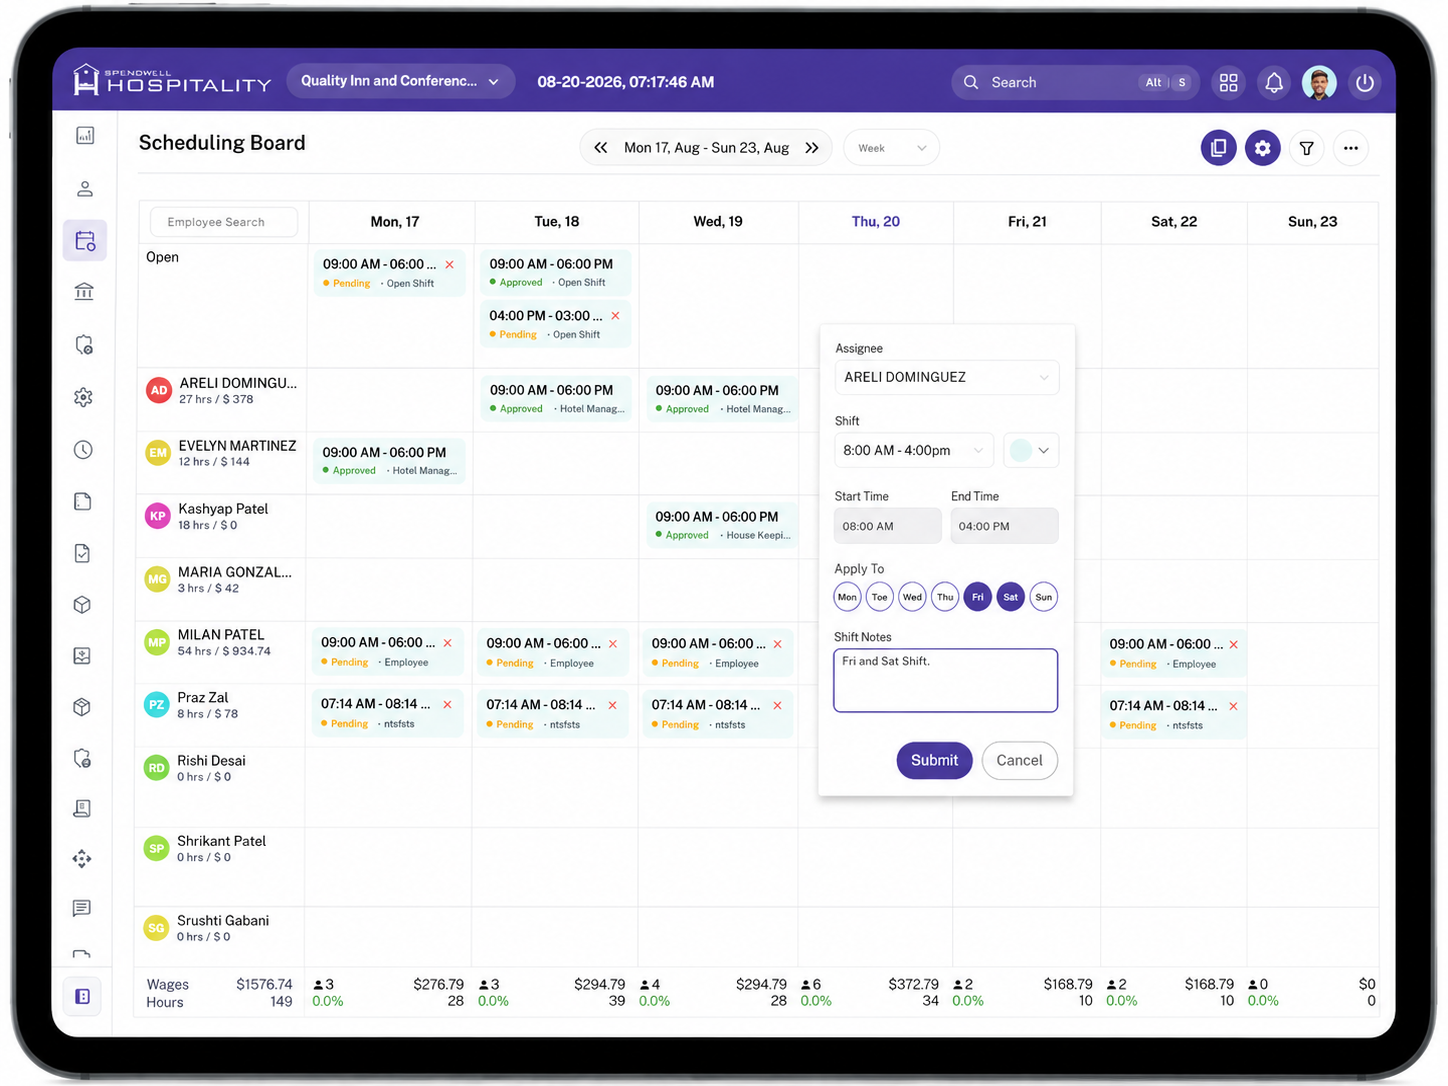The image size is (1448, 1086).
Task: Open the Week view dropdown
Action: tap(891, 148)
